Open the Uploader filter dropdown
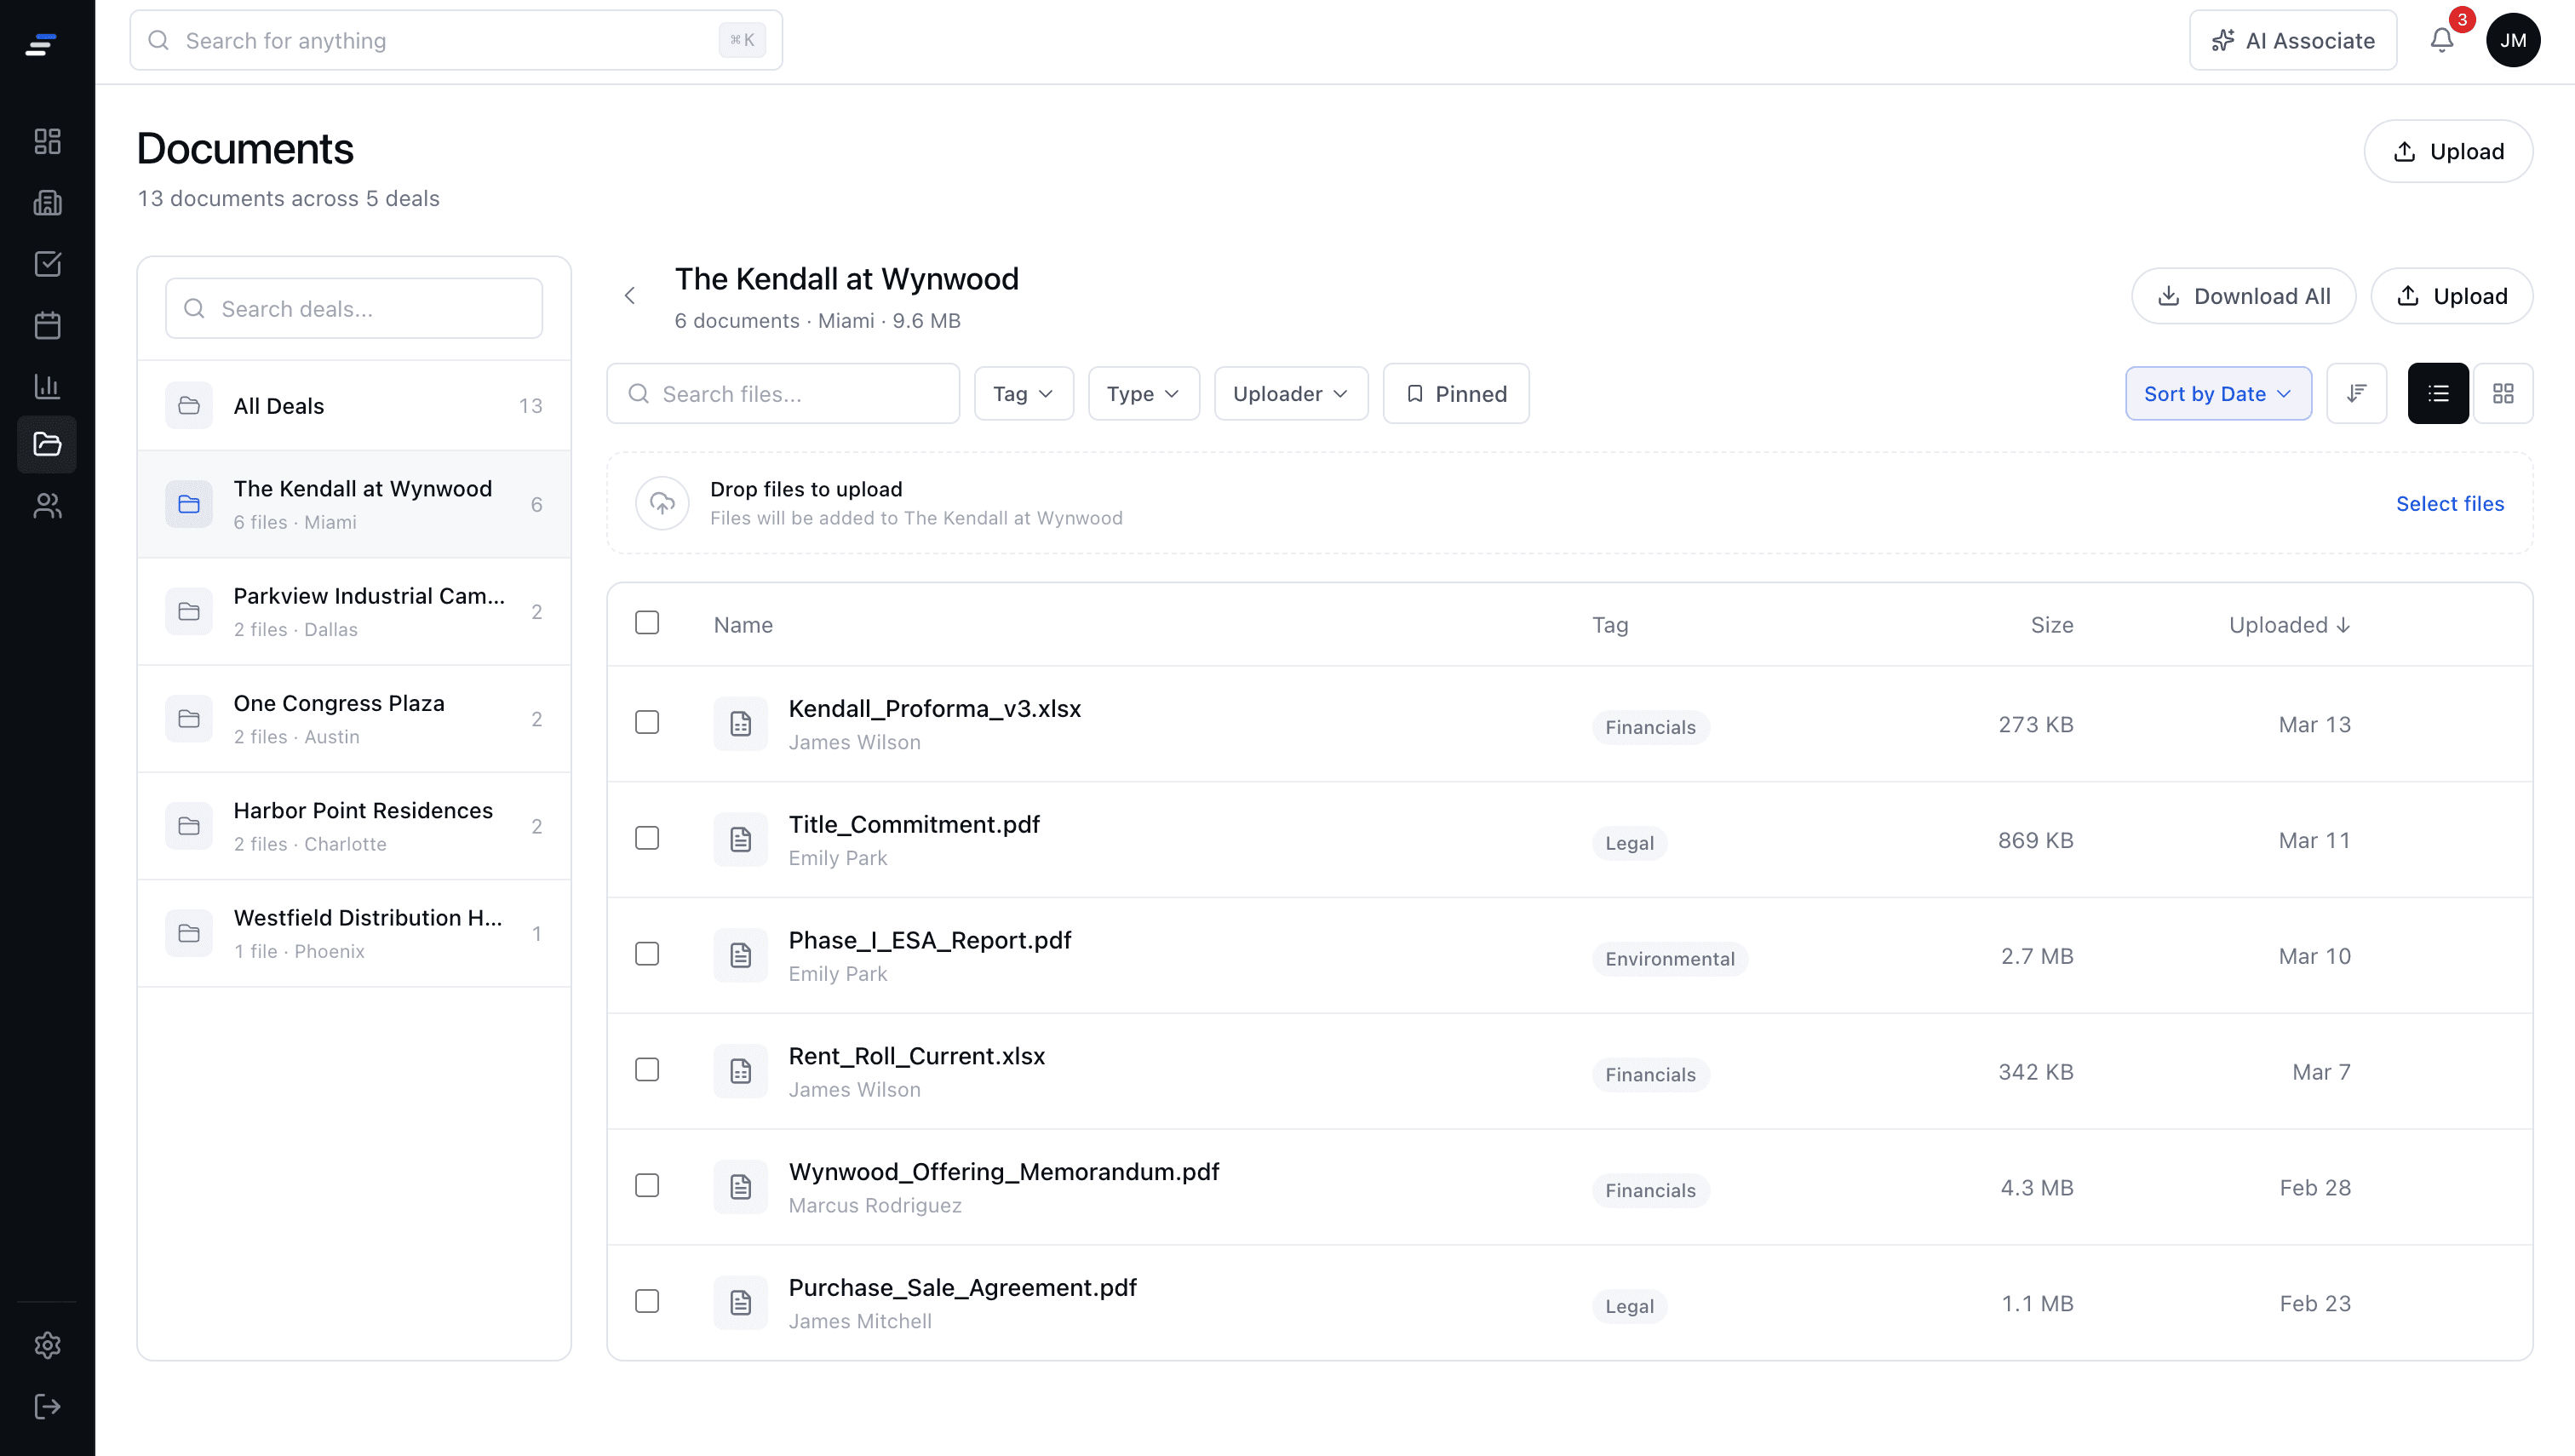 pos(1290,394)
